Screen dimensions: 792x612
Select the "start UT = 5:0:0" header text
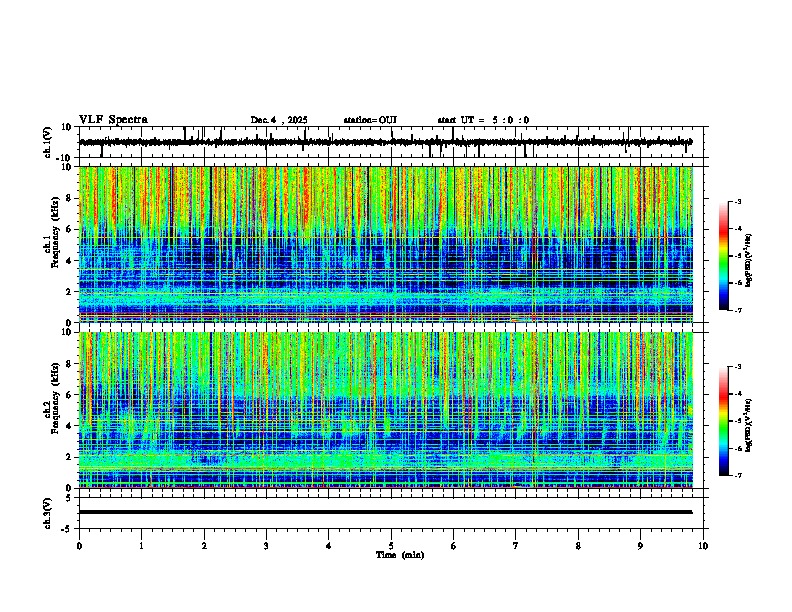coord(483,120)
